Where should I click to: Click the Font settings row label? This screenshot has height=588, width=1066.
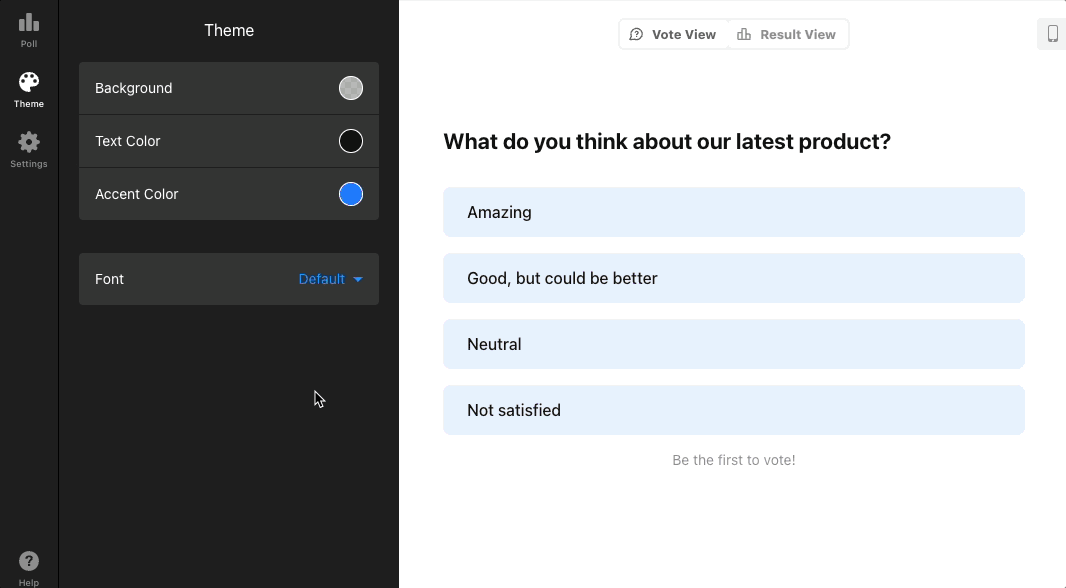(x=110, y=279)
